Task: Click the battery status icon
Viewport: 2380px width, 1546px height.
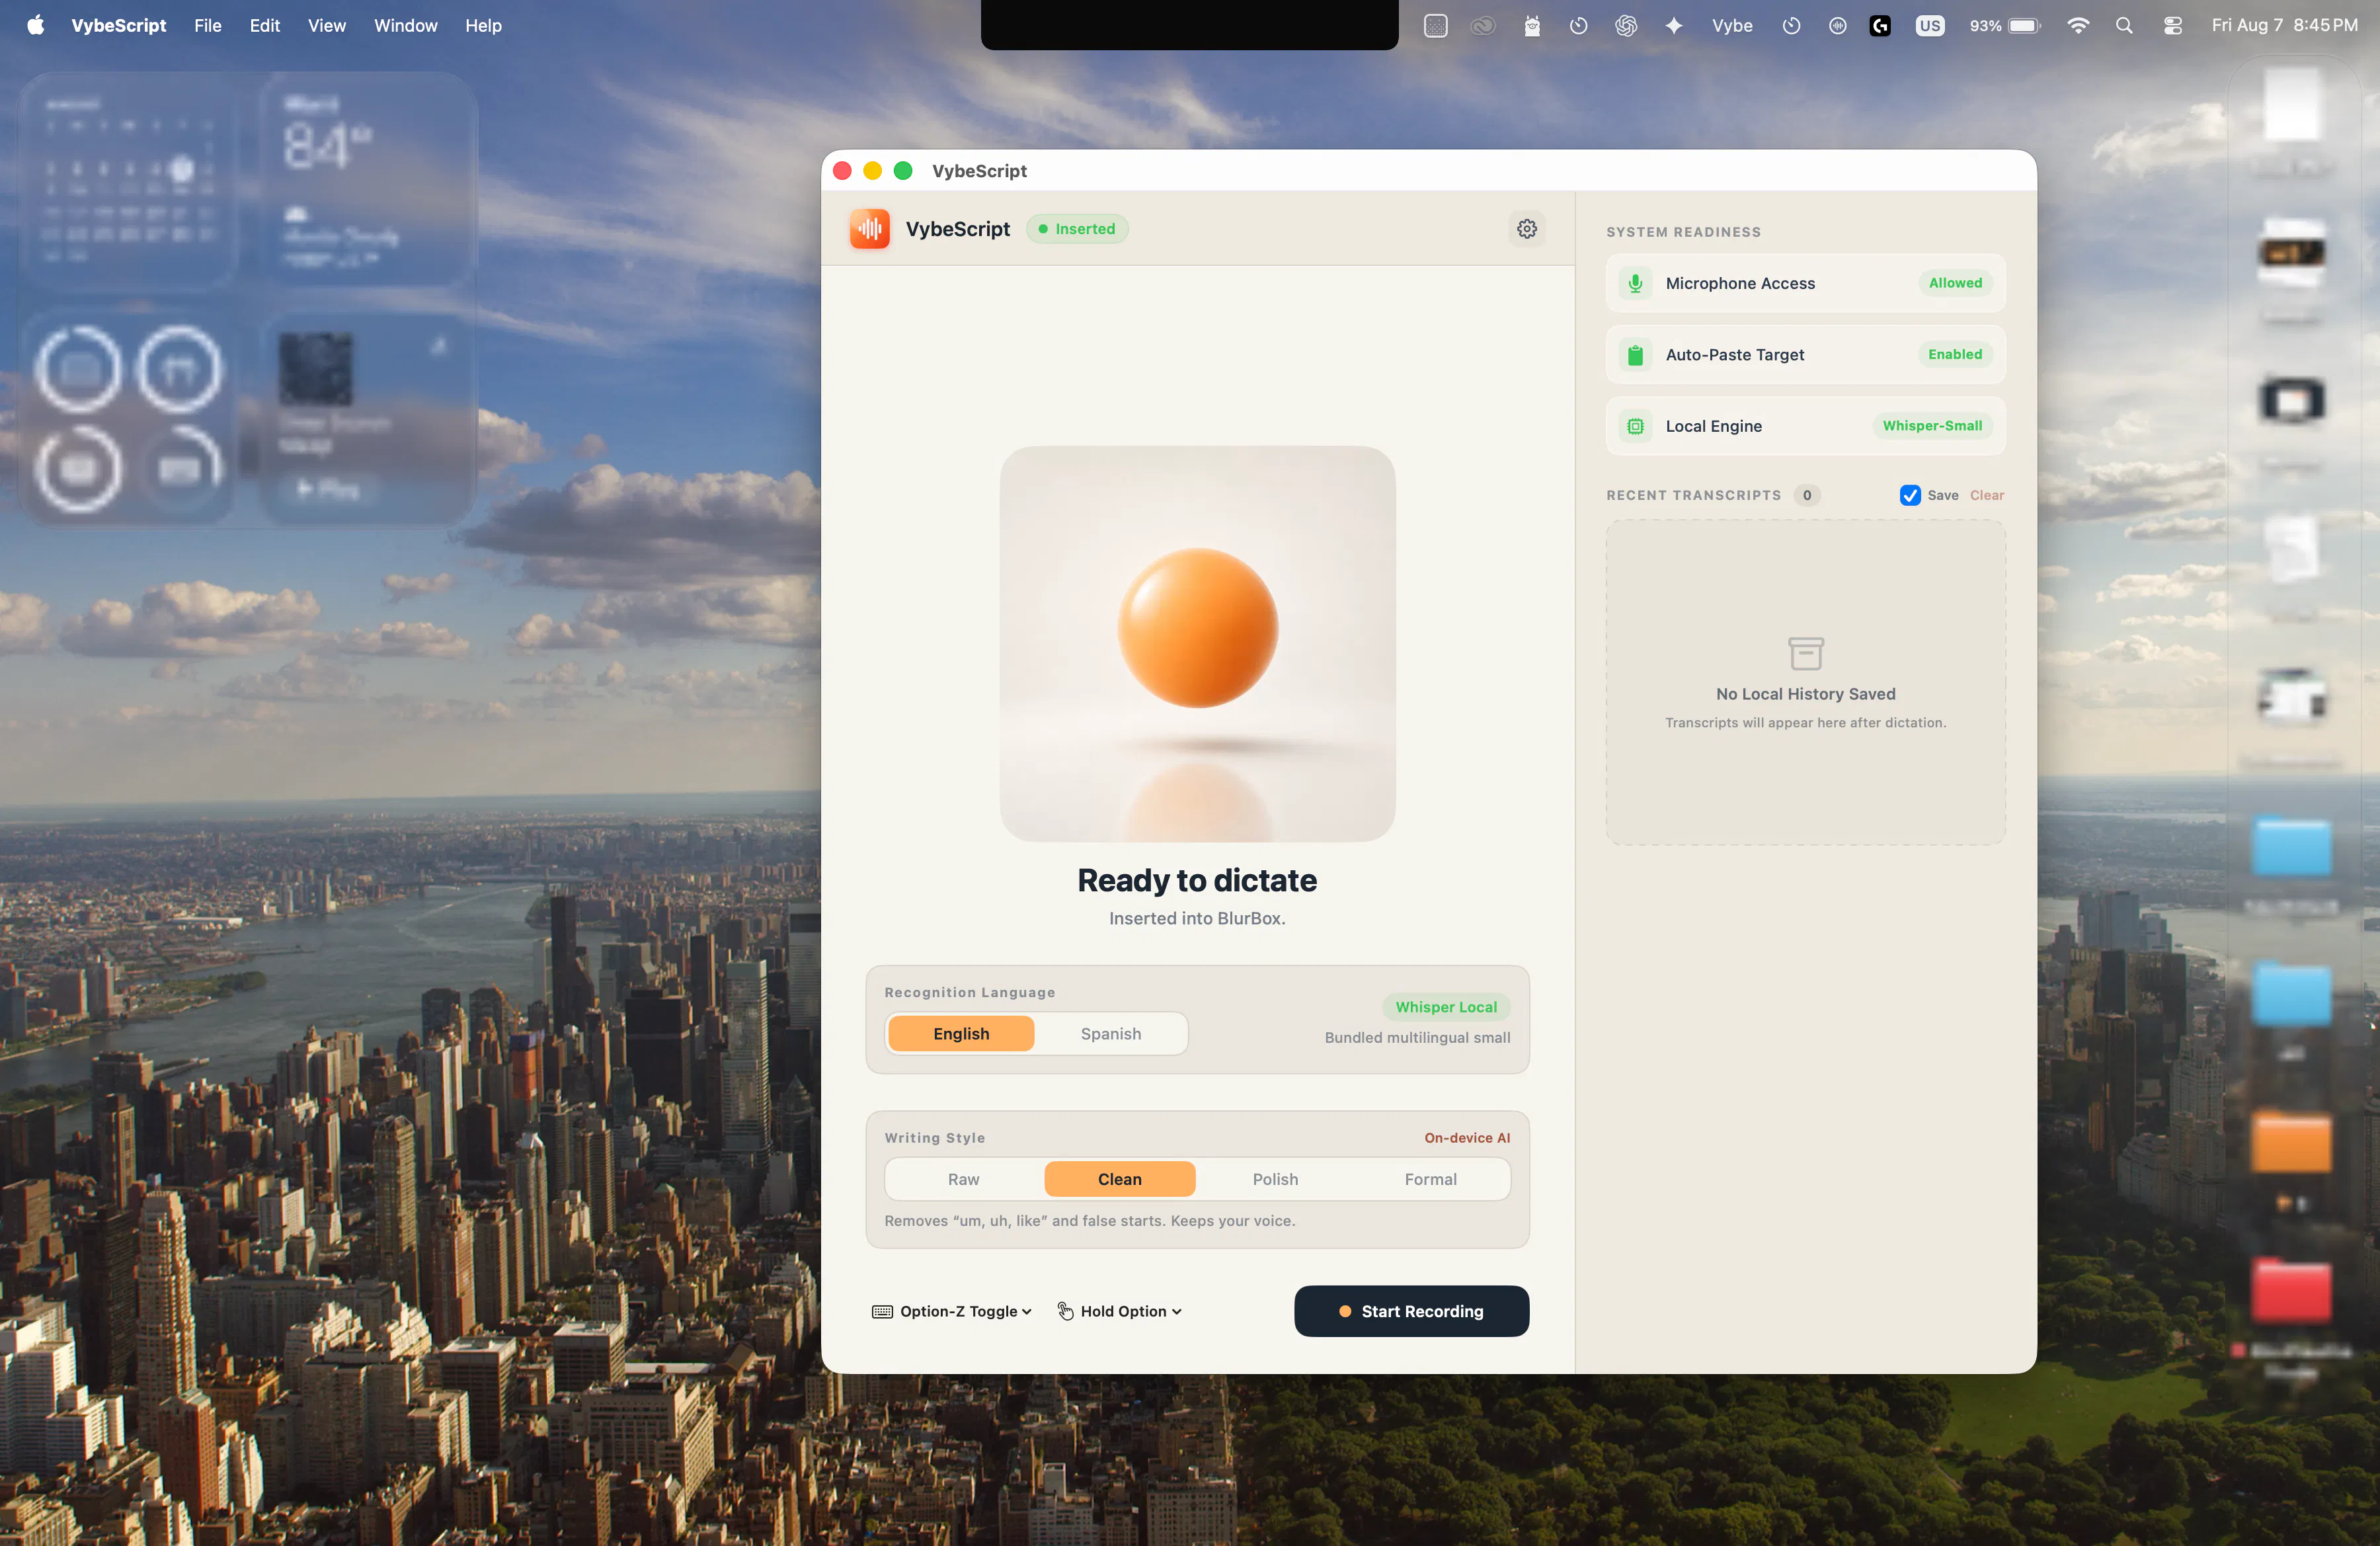Action: click(x=2024, y=25)
